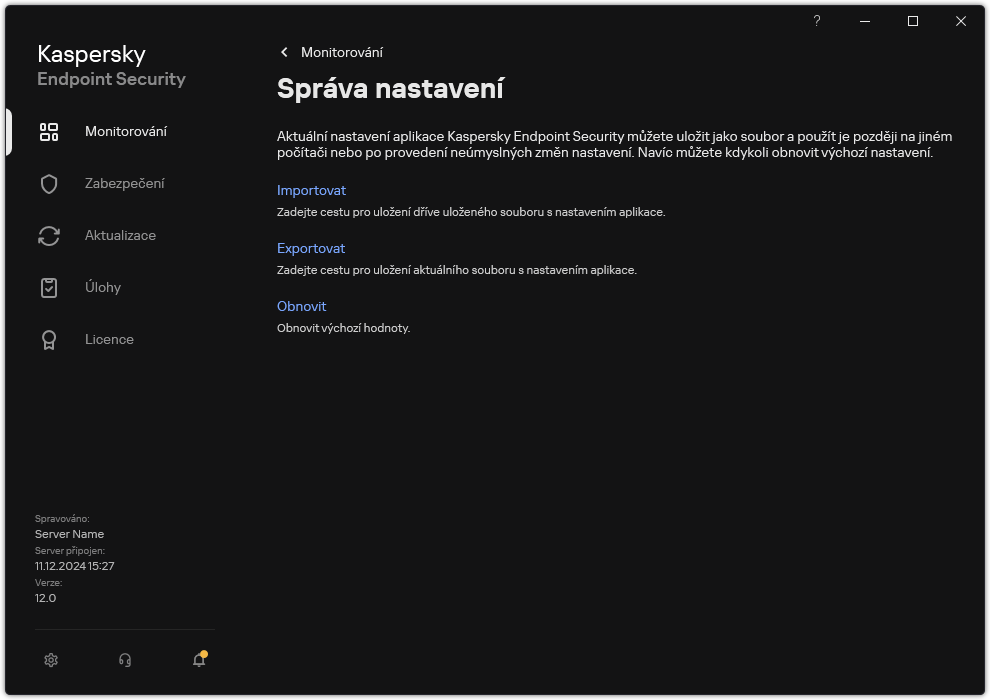
Task: Go back using the Monitorování breadcrumb chevron
Action: click(283, 52)
